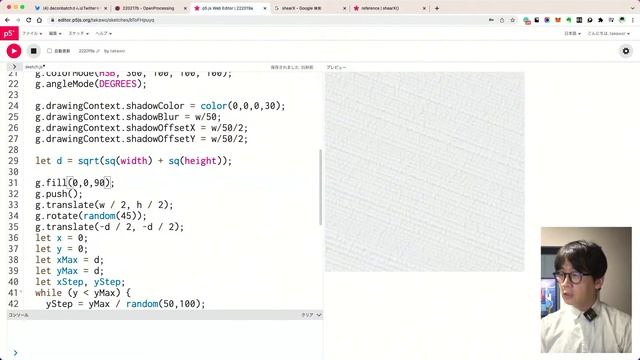
Task: Click the sketch preview canvas
Action: (x=424, y=172)
